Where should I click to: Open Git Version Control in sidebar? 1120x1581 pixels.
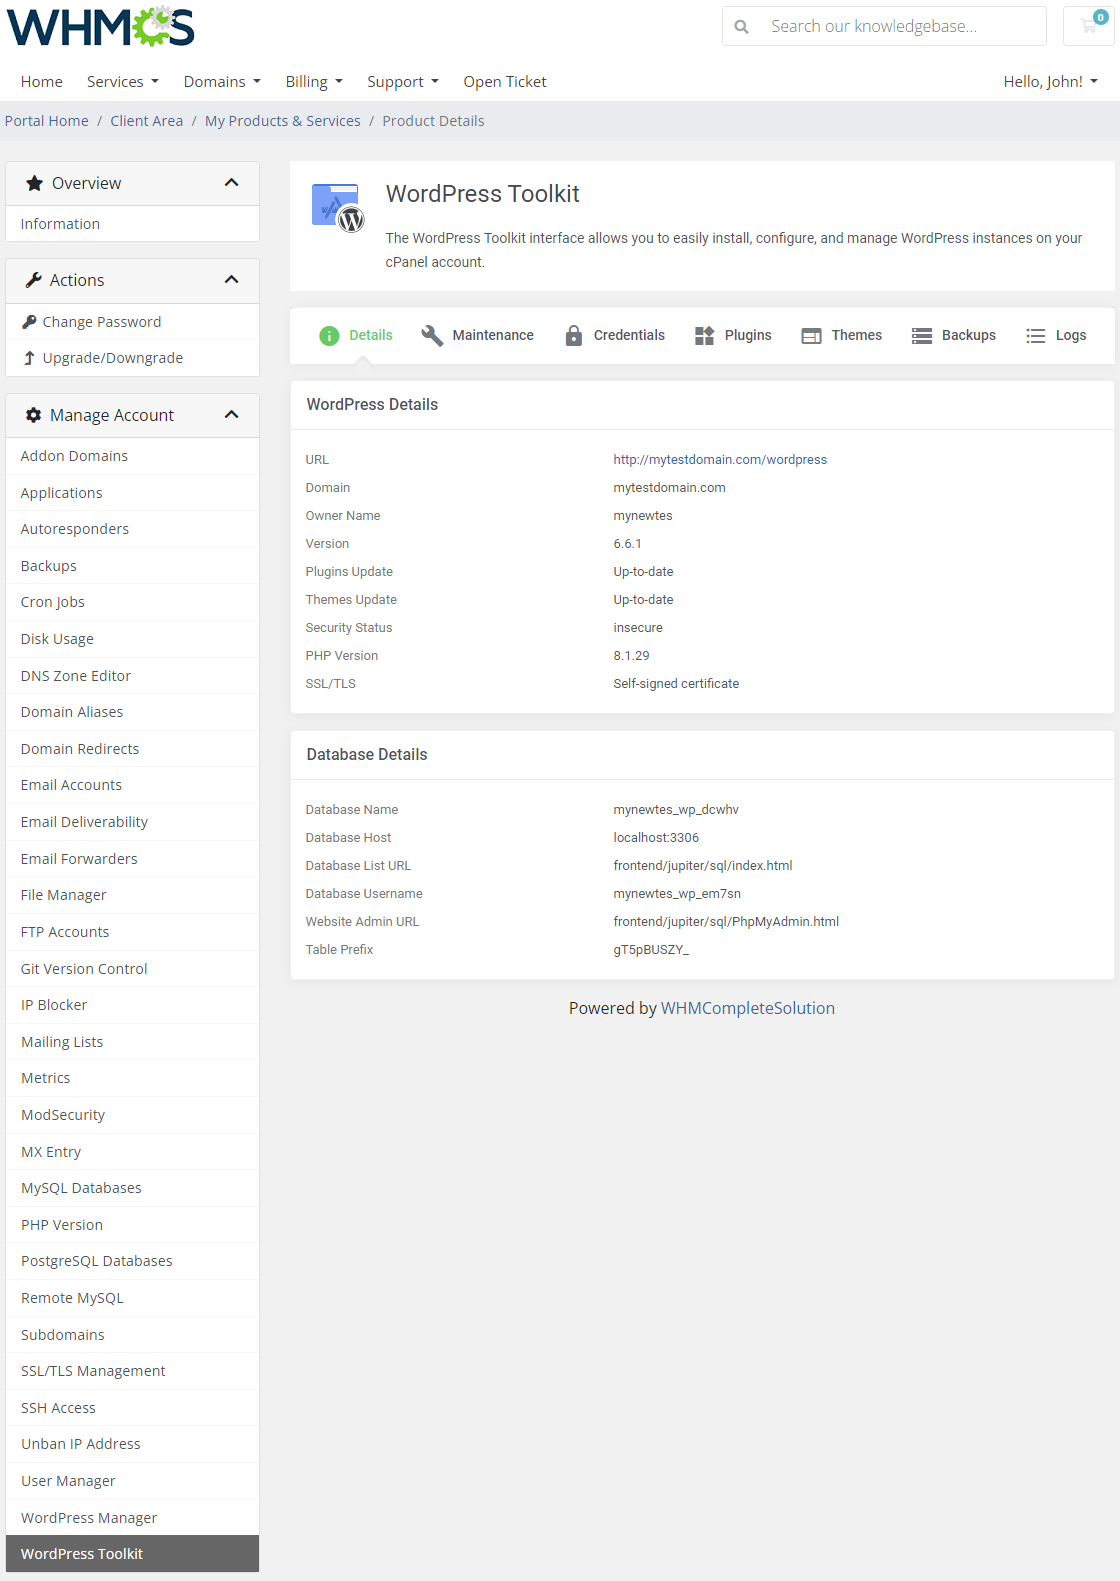pyautogui.click(x=132, y=969)
